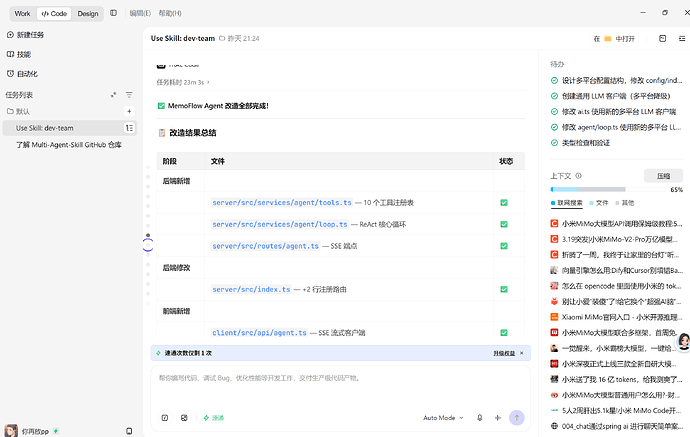Click the image attachment icon in the input toolbar

click(184, 418)
